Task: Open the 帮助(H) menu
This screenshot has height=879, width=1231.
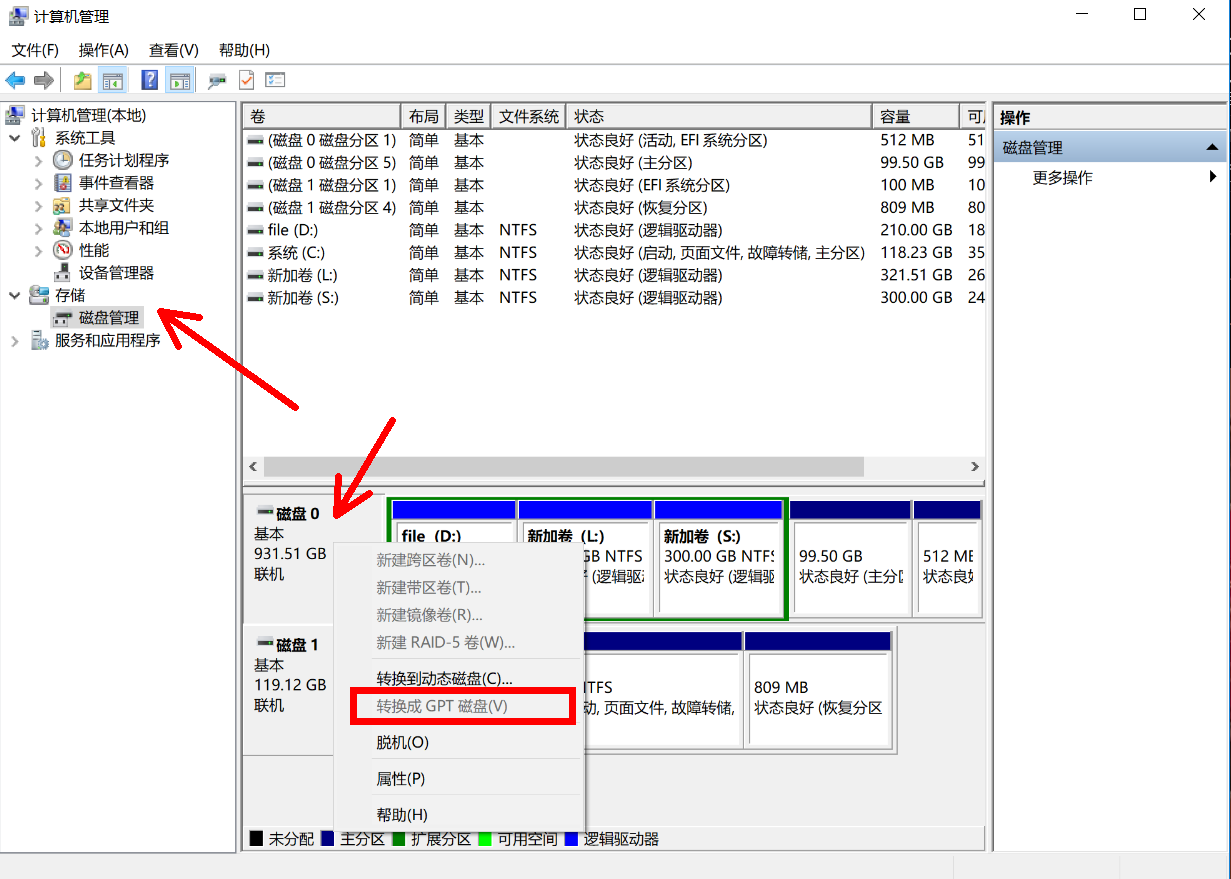Action: [244, 50]
